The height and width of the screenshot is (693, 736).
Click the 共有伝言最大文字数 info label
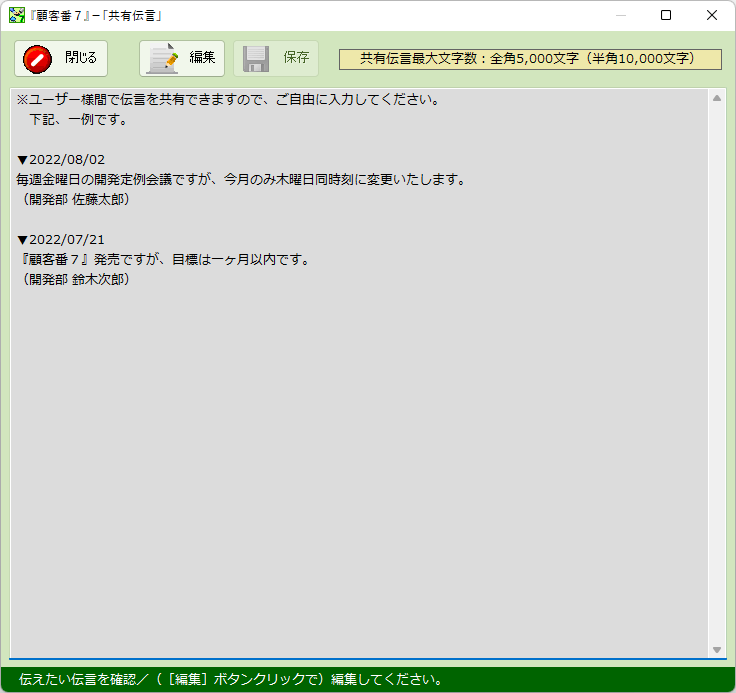530,59
